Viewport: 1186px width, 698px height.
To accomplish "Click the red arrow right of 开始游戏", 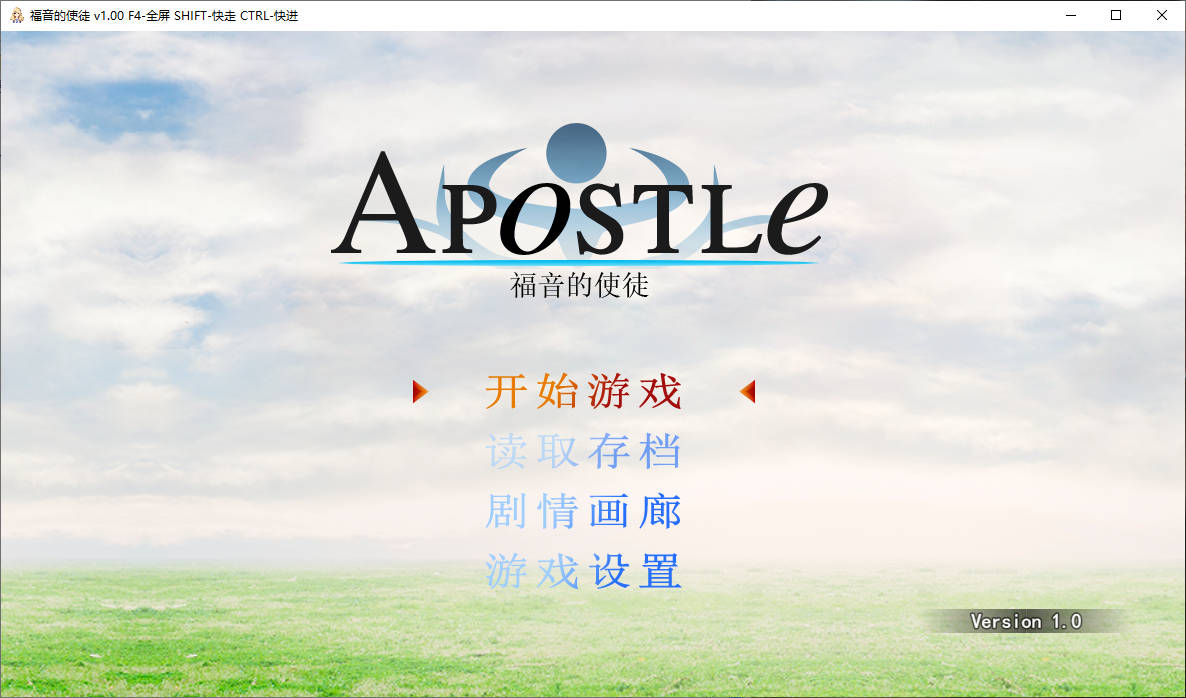I will point(747,392).
